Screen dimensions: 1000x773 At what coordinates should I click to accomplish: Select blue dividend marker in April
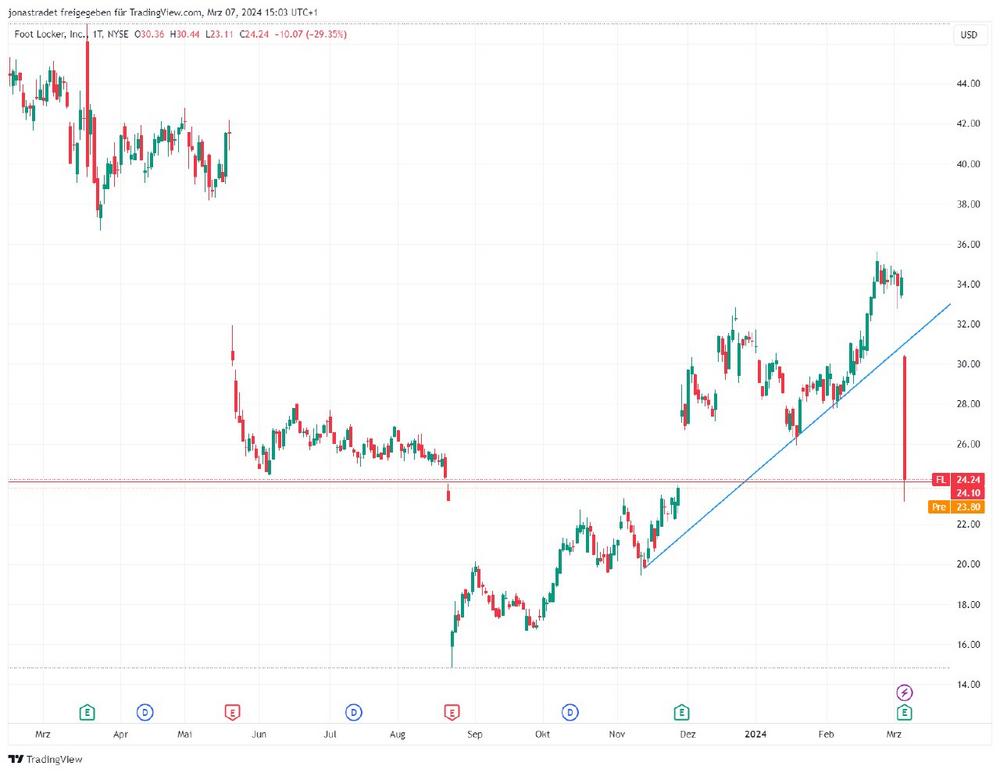point(145,712)
